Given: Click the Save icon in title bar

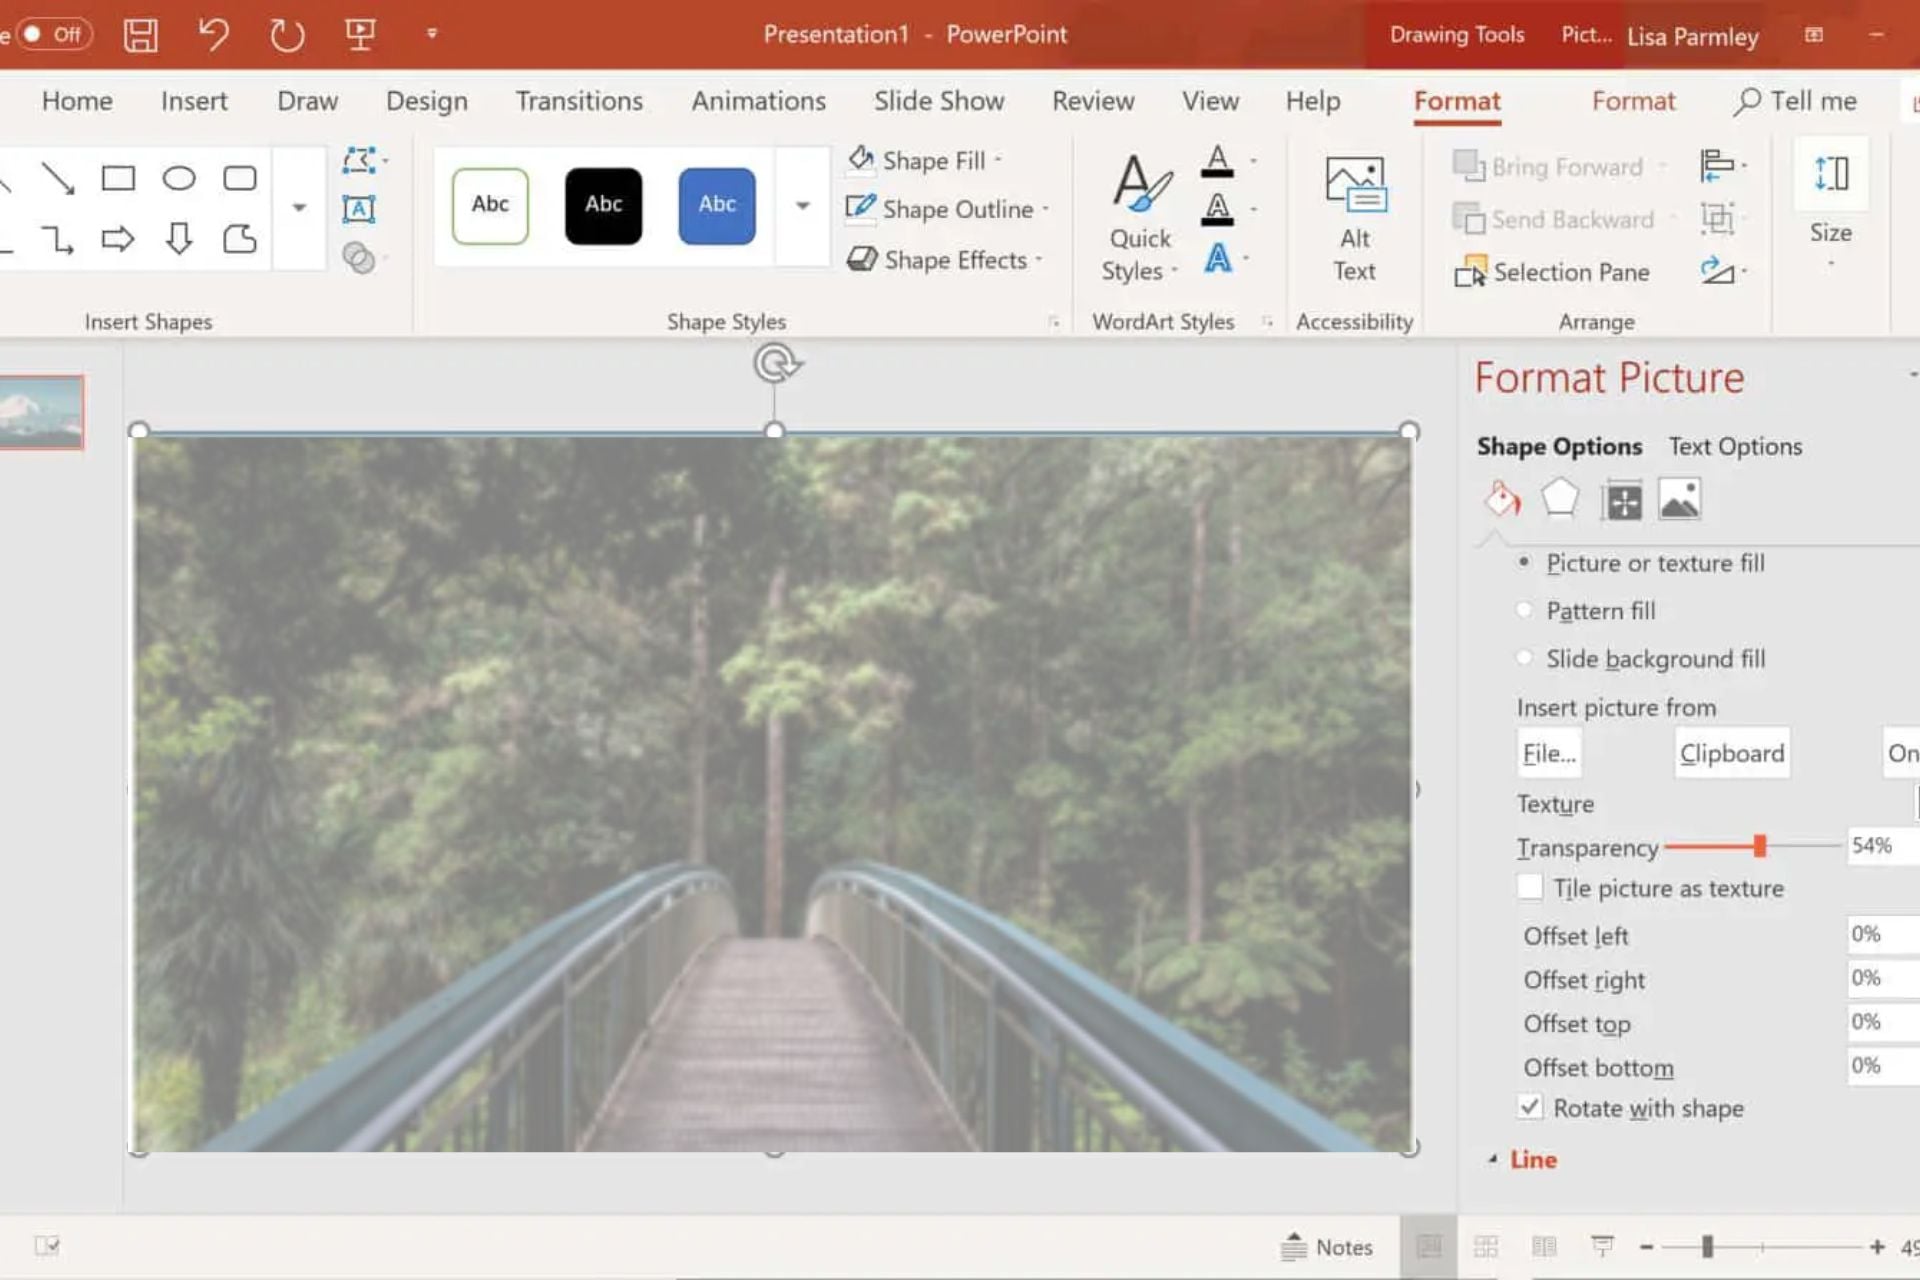Looking at the screenshot, I should [x=140, y=35].
